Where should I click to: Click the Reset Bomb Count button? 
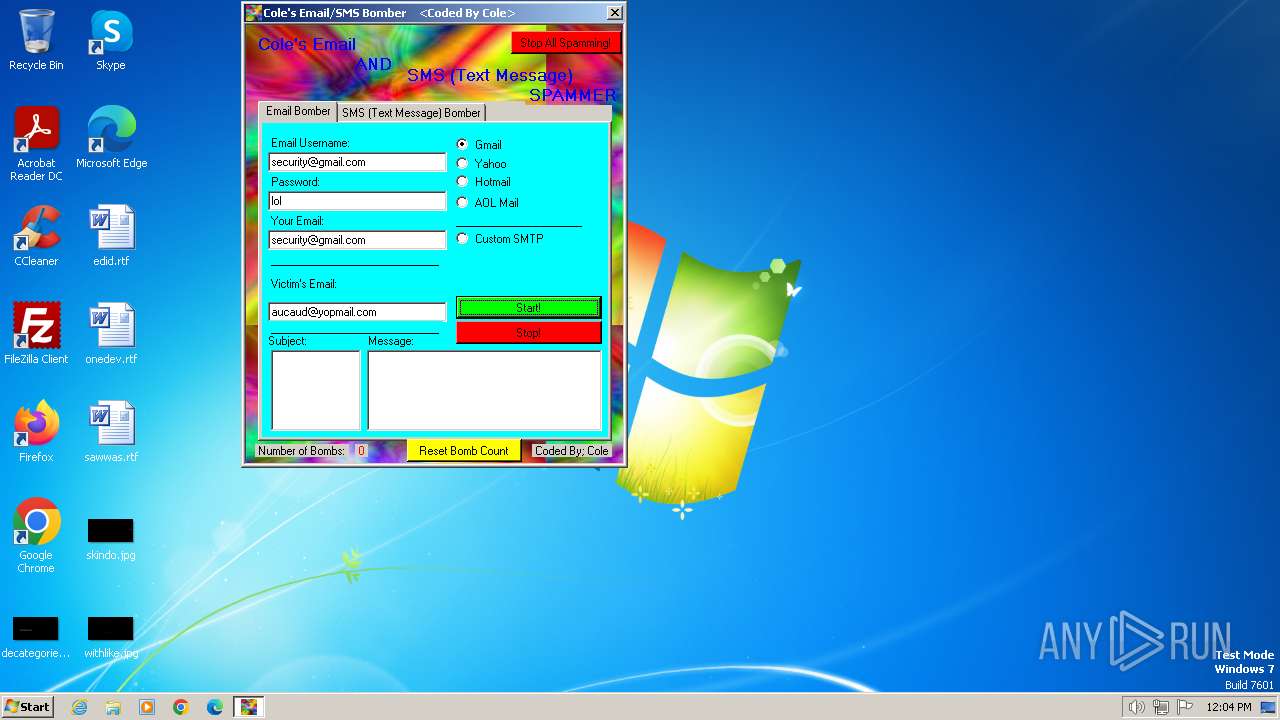coord(463,451)
